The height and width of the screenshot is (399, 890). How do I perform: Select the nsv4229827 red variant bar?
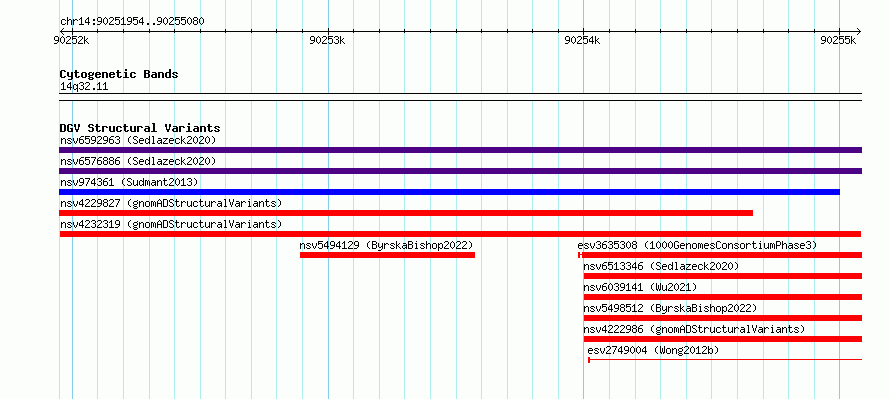point(406,213)
